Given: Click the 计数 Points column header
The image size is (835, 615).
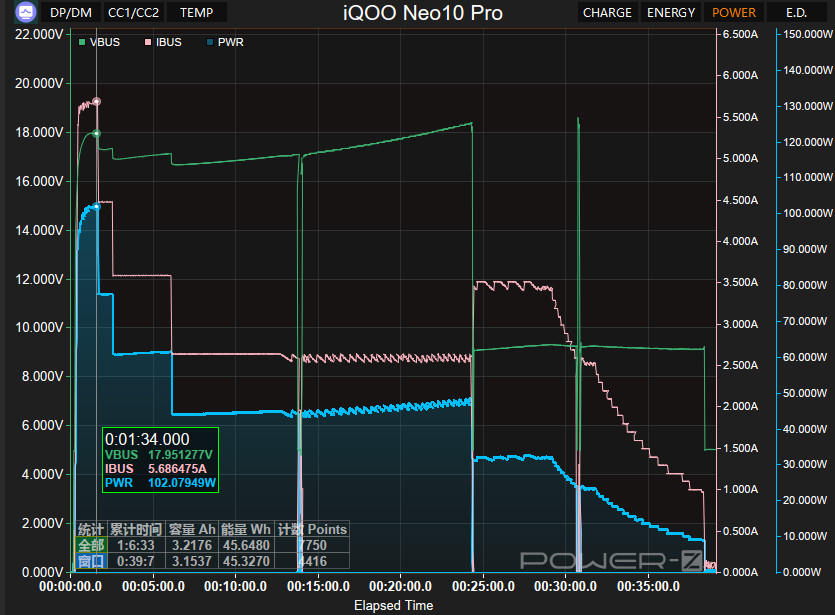Looking at the screenshot, I should (x=312, y=529).
